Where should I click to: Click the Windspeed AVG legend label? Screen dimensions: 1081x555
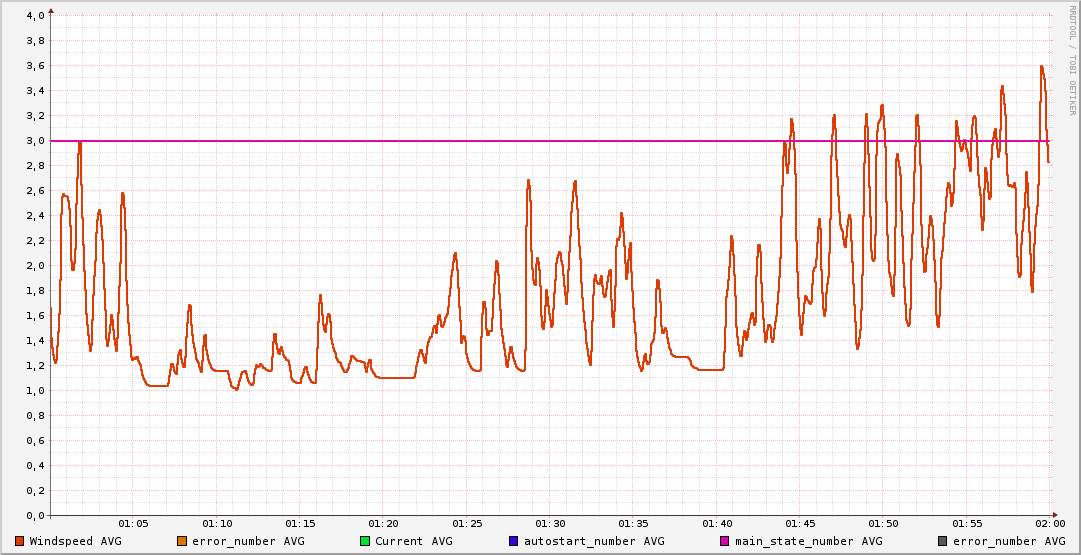coord(75,541)
